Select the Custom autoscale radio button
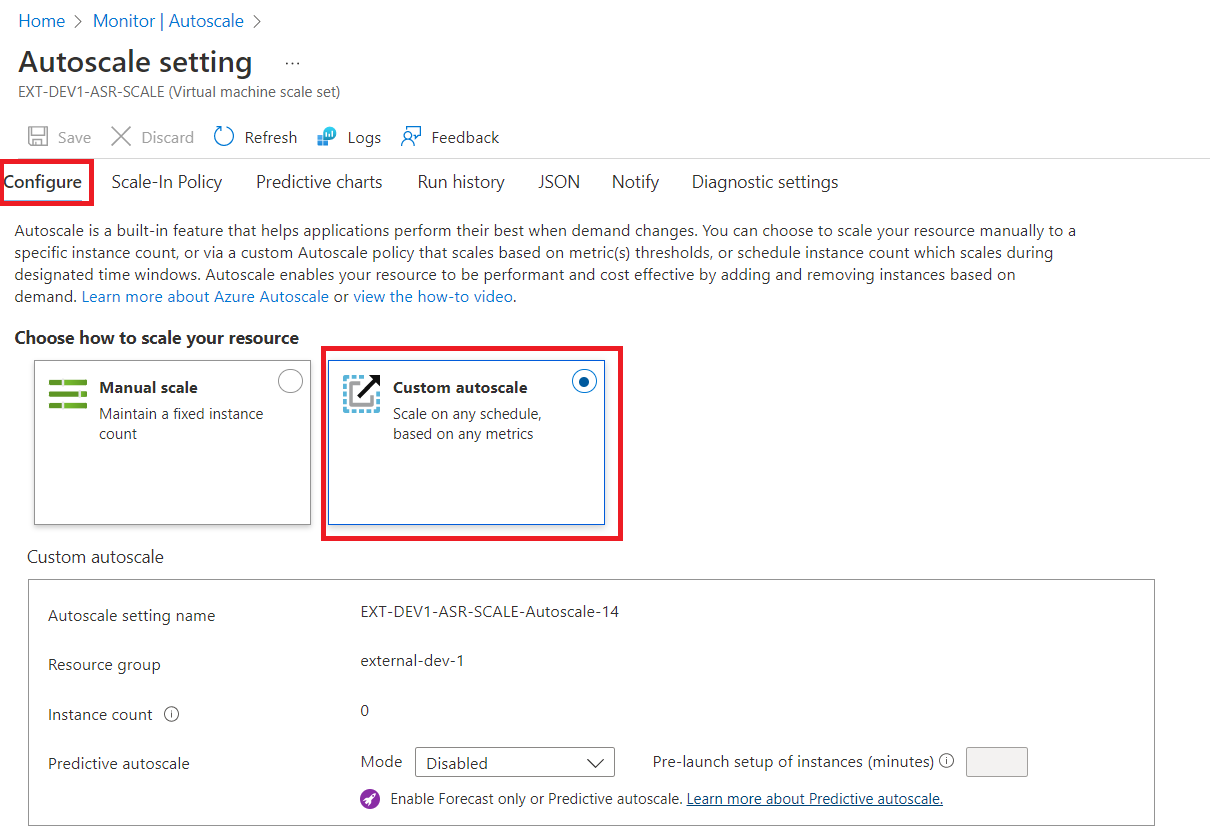Image resolution: width=1210 pixels, height=830 pixels. coord(584,381)
